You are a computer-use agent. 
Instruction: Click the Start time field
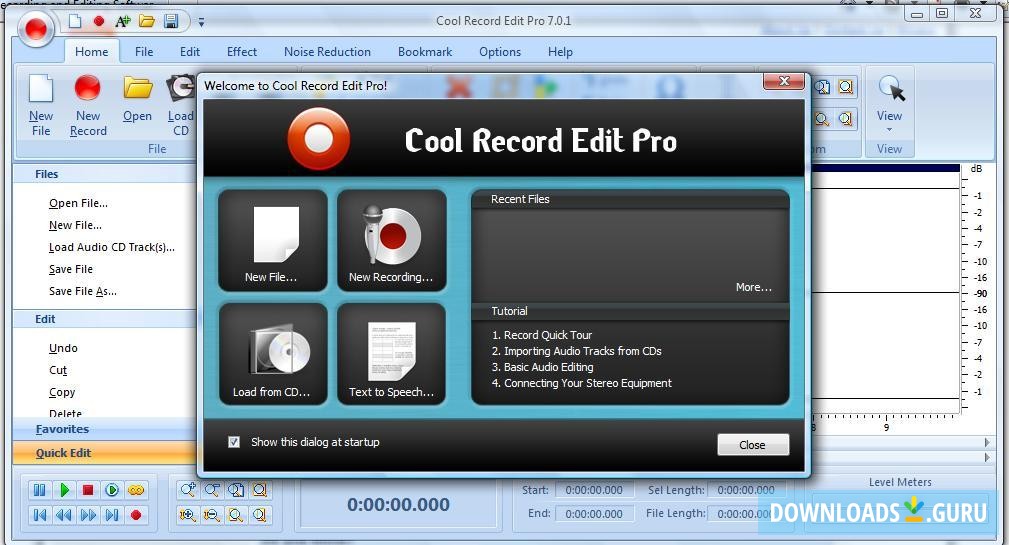(594, 490)
